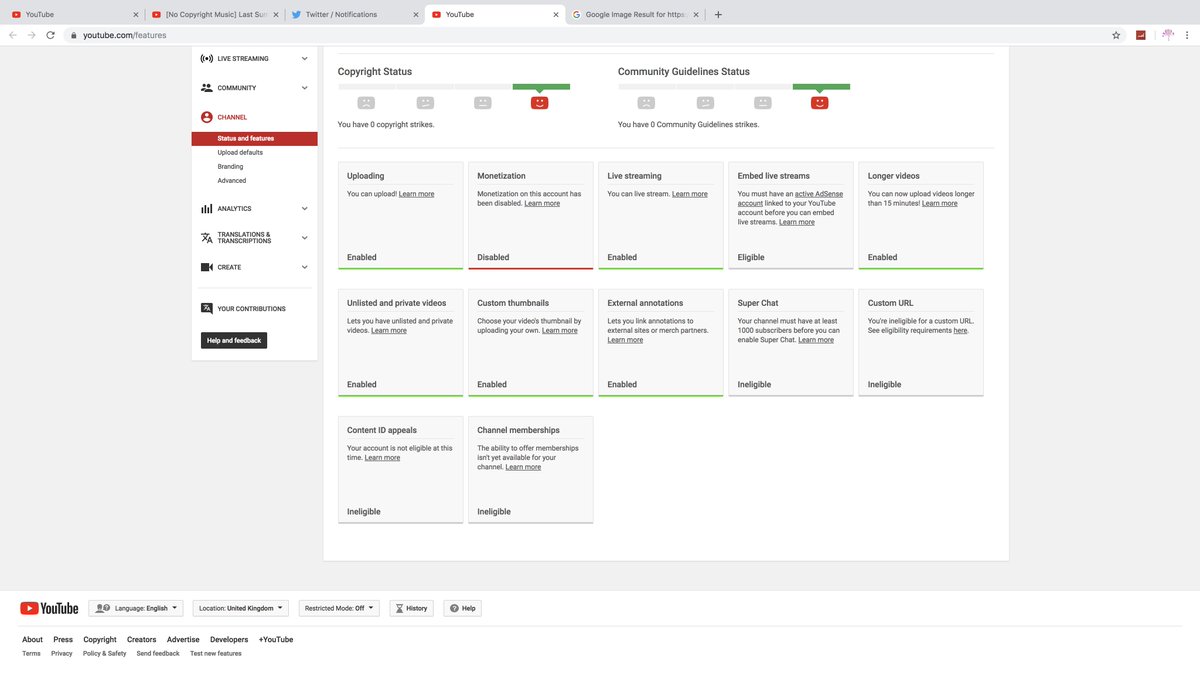Open Learn more in External annotations card

pyautogui.click(x=625, y=340)
